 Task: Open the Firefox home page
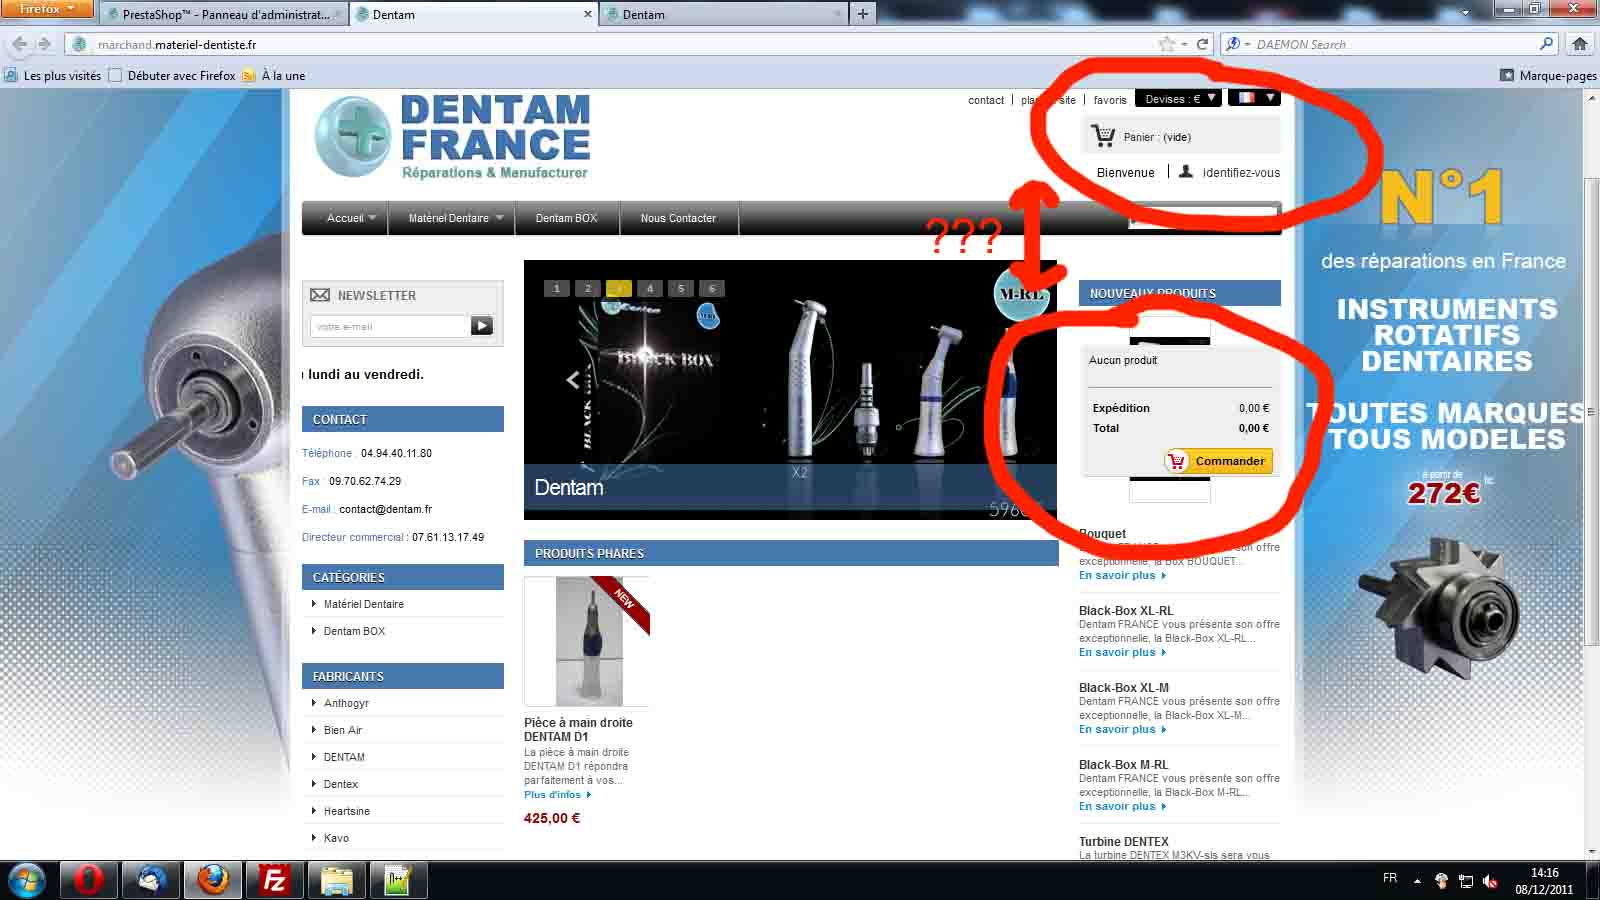(x=1580, y=44)
